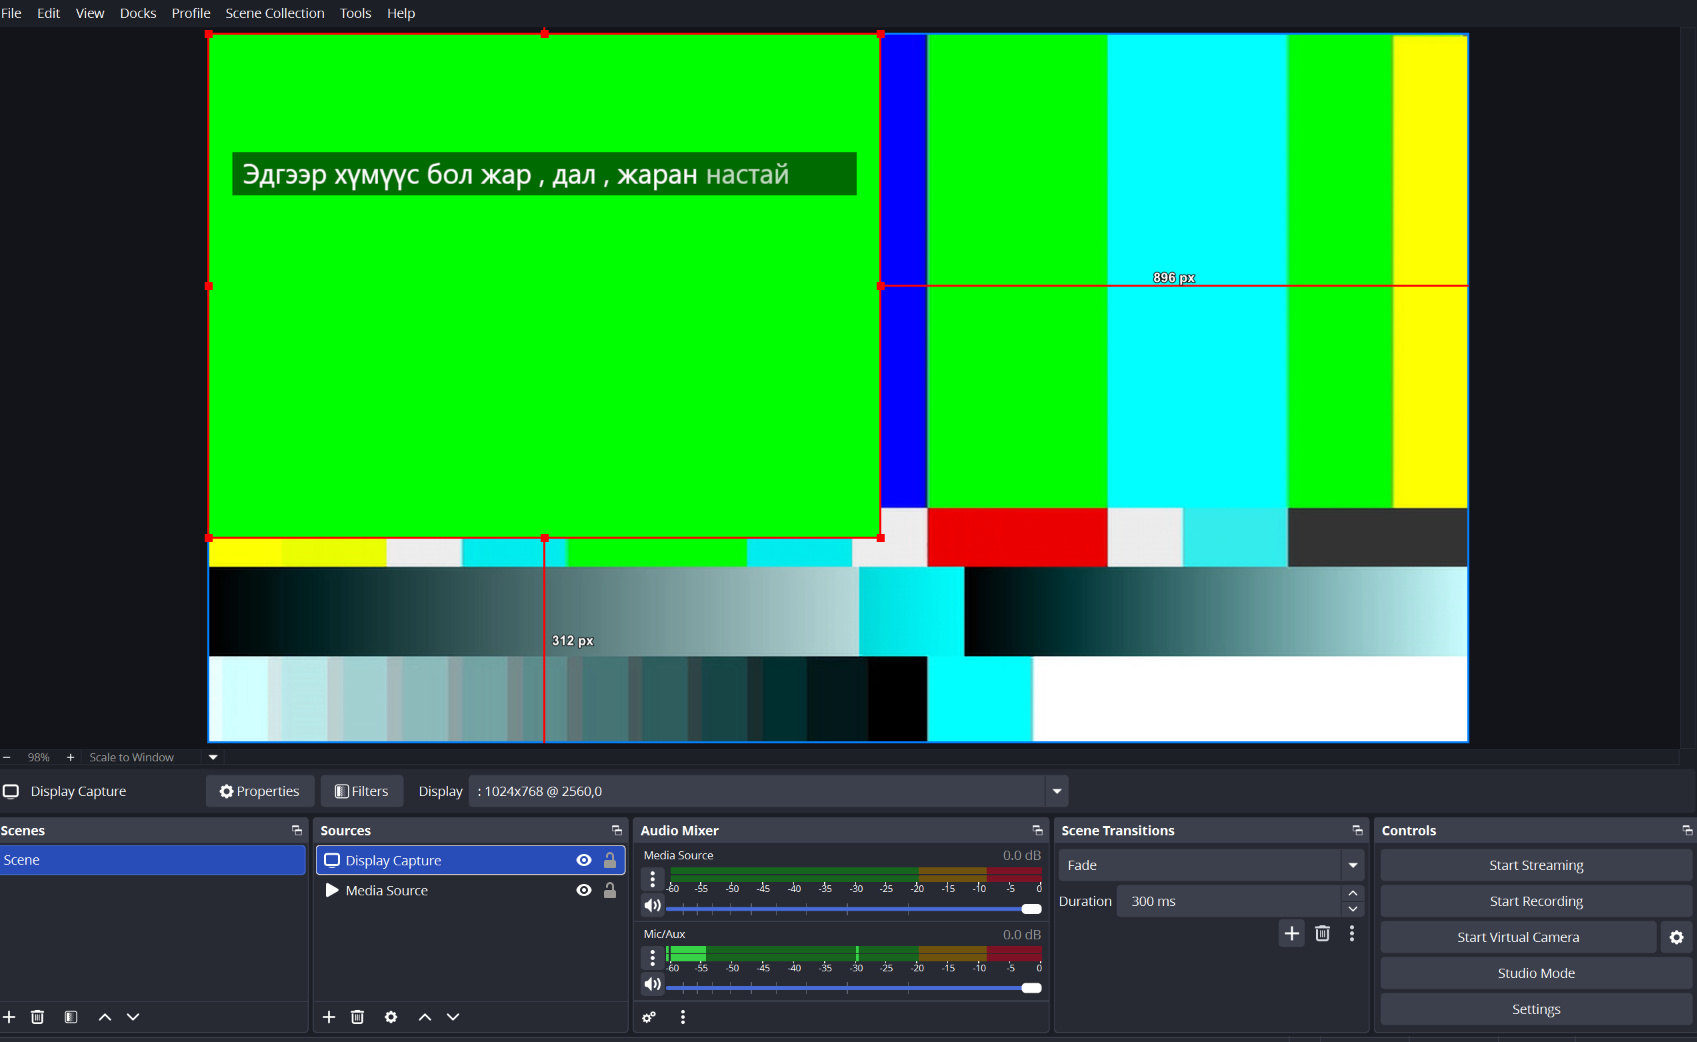1697x1042 pixels.
Task: Open the Docks menu
Action: (x=138, y=13)
